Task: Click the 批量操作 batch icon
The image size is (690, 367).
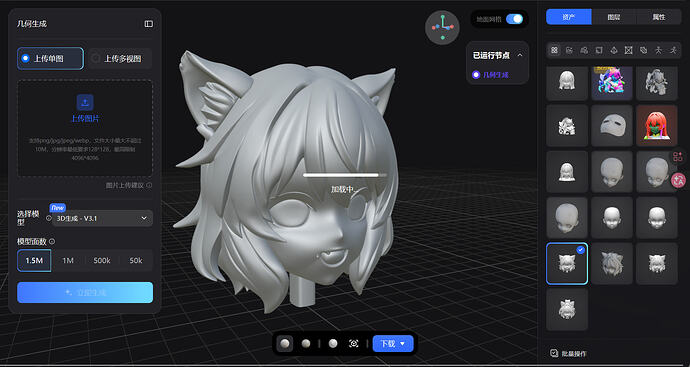Action: coord(554,353)
